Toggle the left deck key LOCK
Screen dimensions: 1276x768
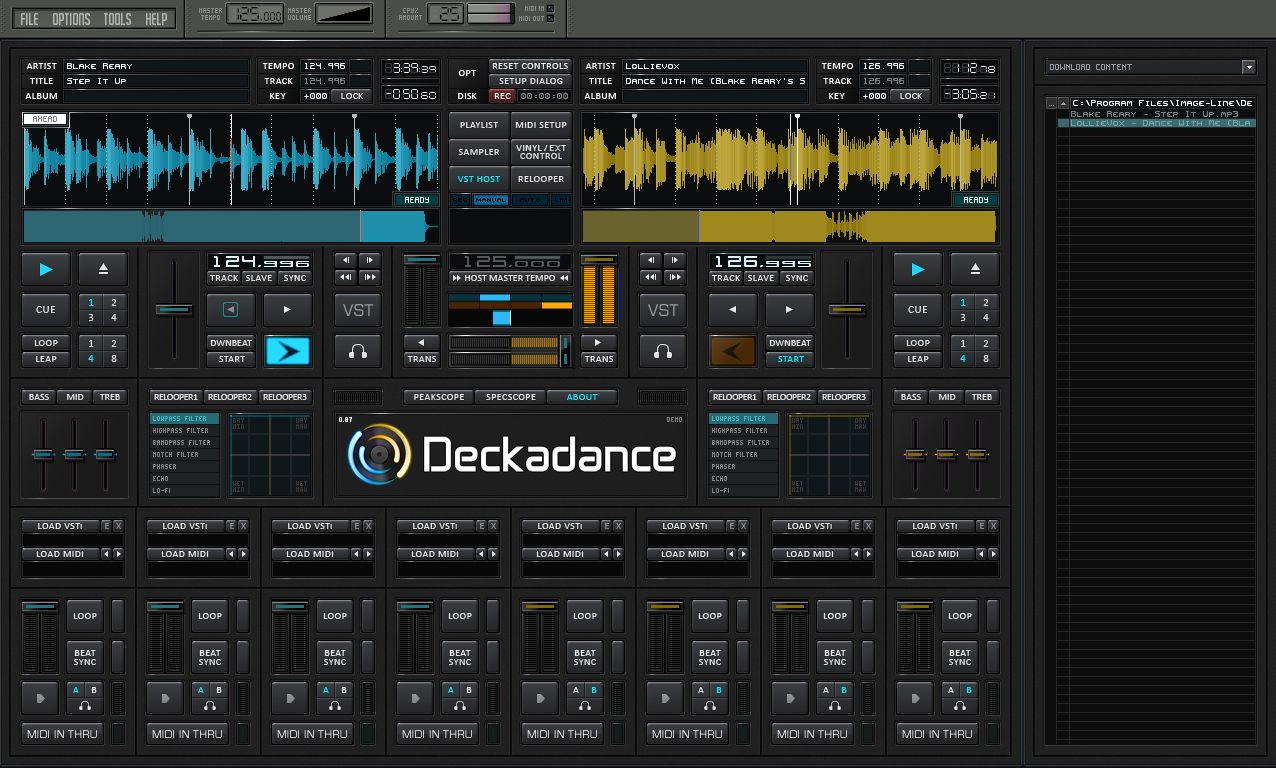click(352, 96)
